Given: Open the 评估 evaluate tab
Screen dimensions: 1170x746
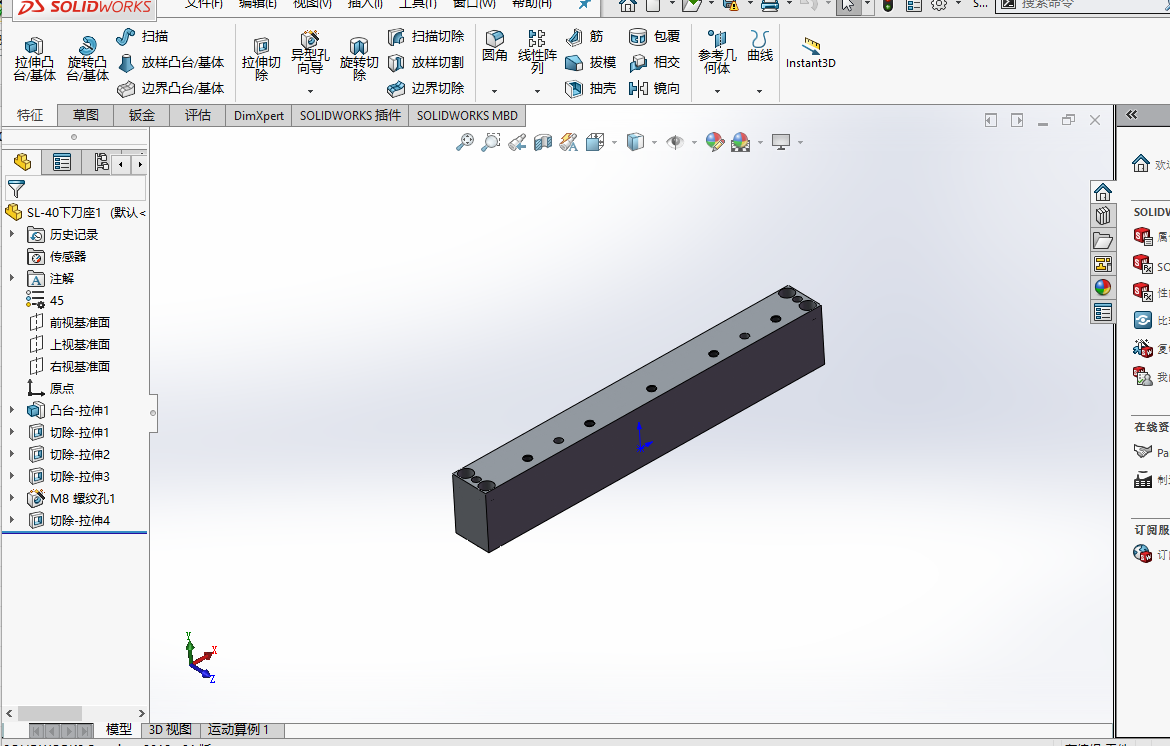Looking at the screenshot, I should click(x=198, y=115).
